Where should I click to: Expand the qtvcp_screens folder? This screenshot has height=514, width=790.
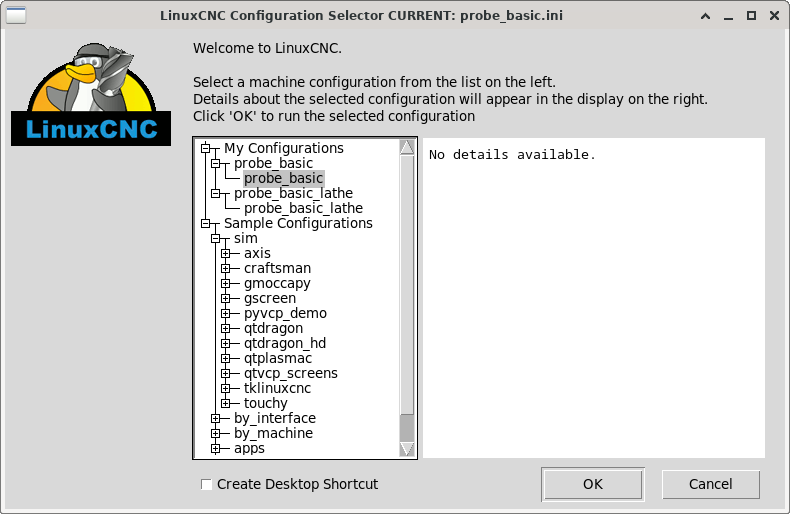coord(226,373)
